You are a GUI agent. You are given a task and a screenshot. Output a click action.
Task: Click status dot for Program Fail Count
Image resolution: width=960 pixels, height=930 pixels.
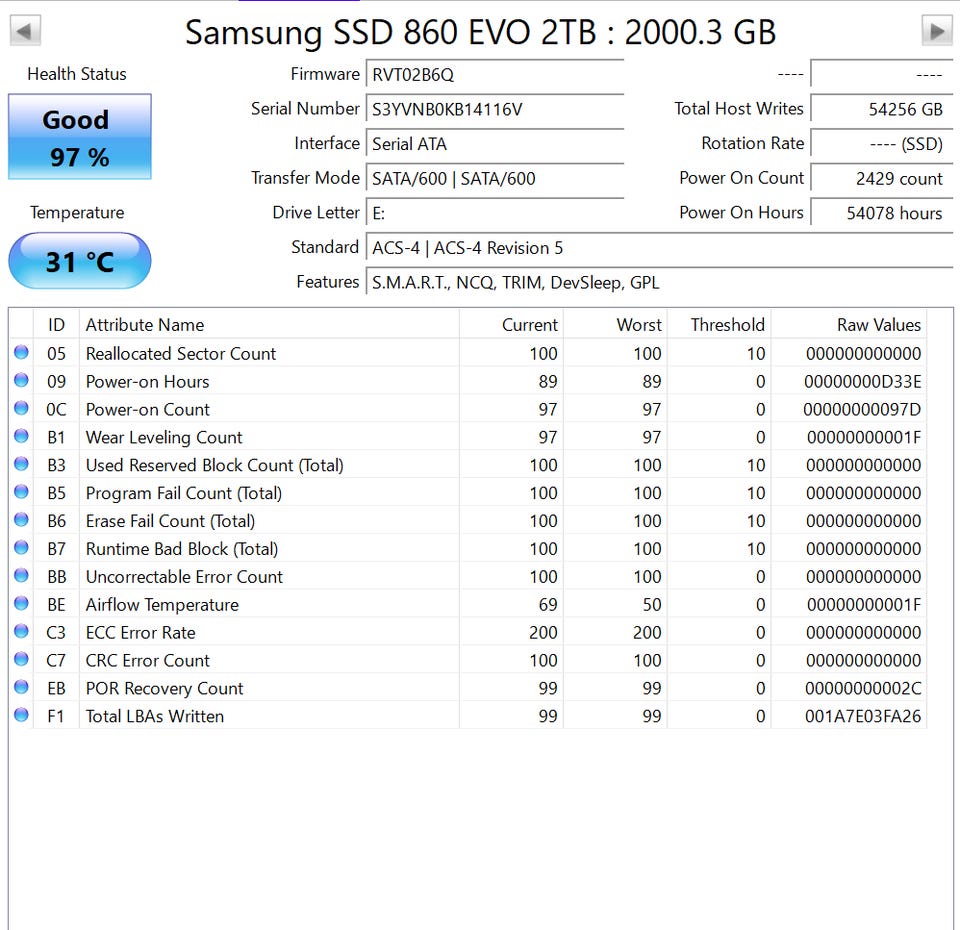click(x=21, y=492)
